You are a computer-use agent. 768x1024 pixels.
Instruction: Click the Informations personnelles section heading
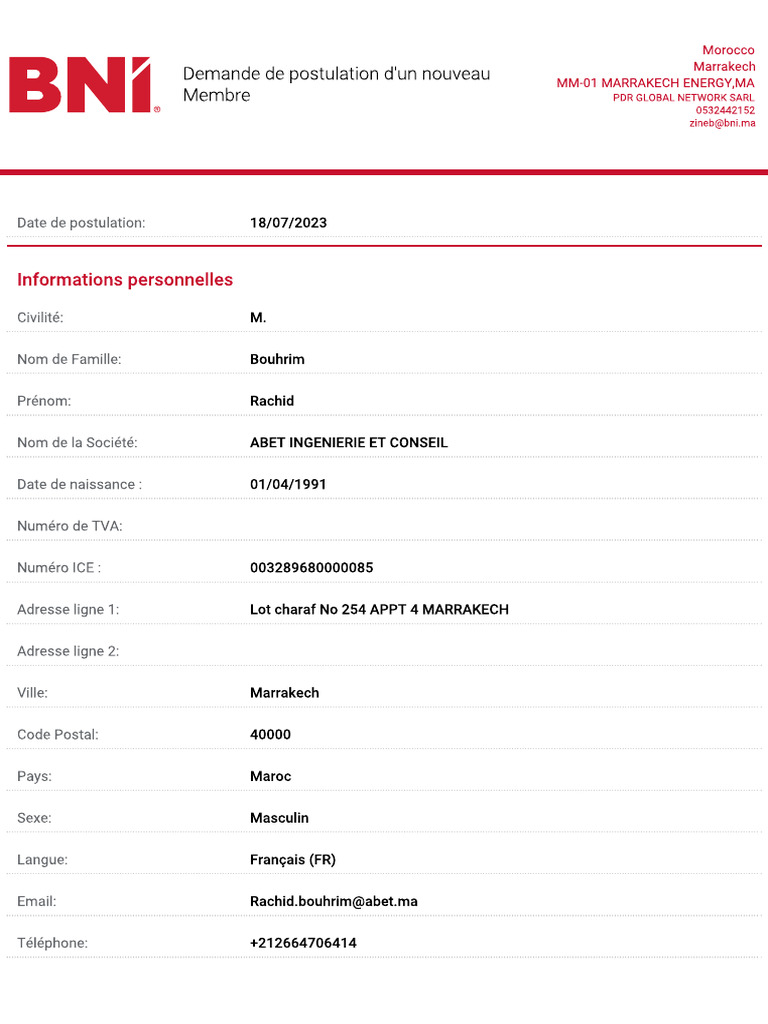point(125,280)
